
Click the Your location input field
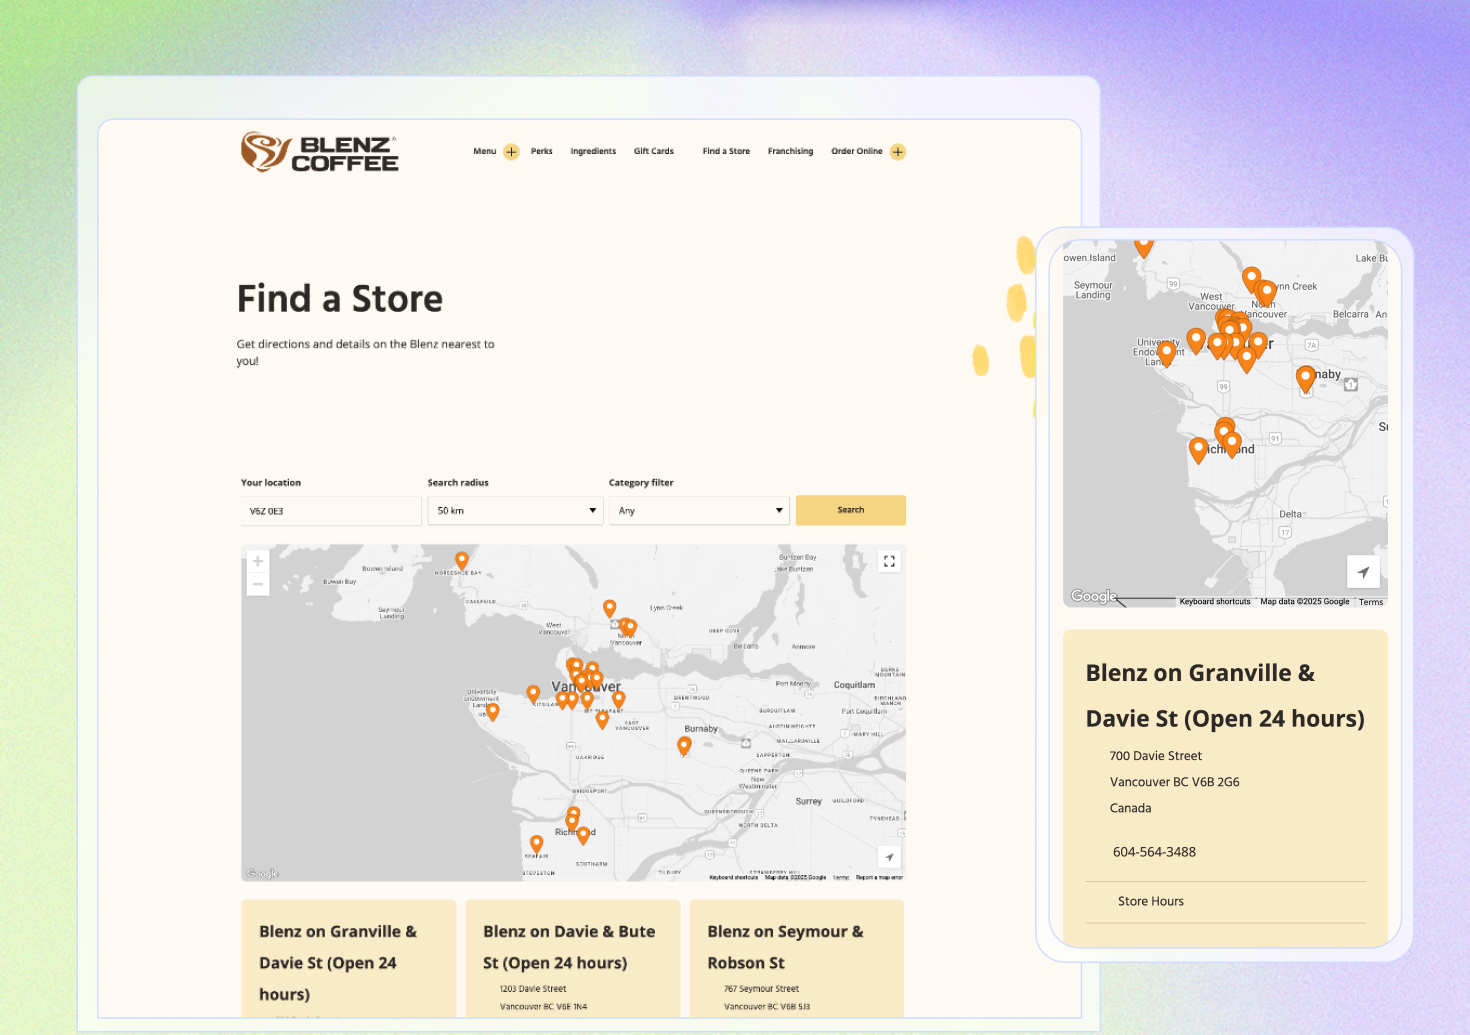click(331, 511)
